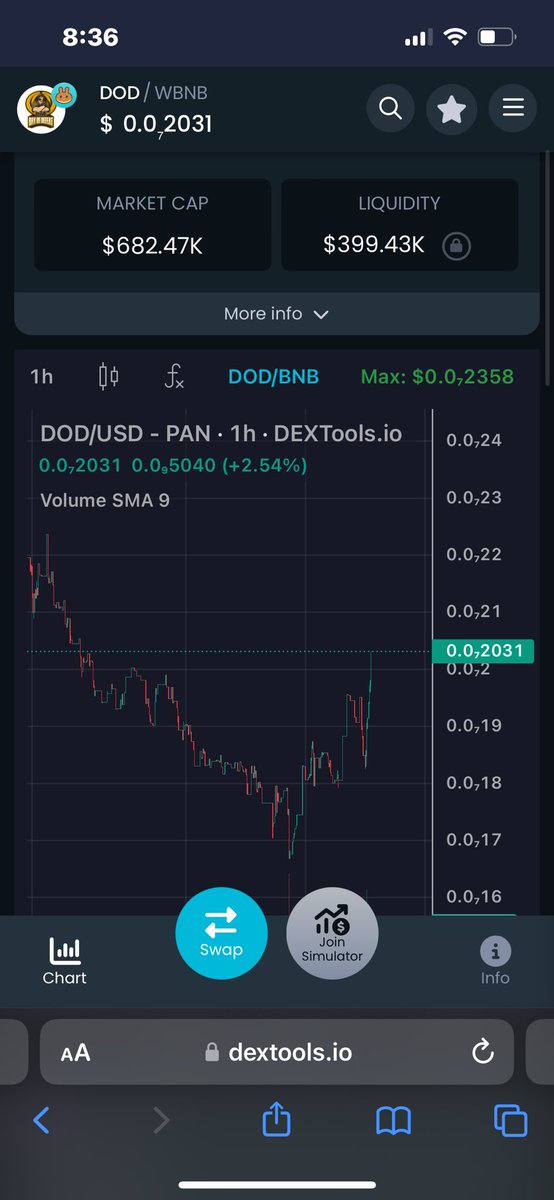Open candlestick chart style selector
Viewport: 554px width, 1200px height.
point(108,377)
